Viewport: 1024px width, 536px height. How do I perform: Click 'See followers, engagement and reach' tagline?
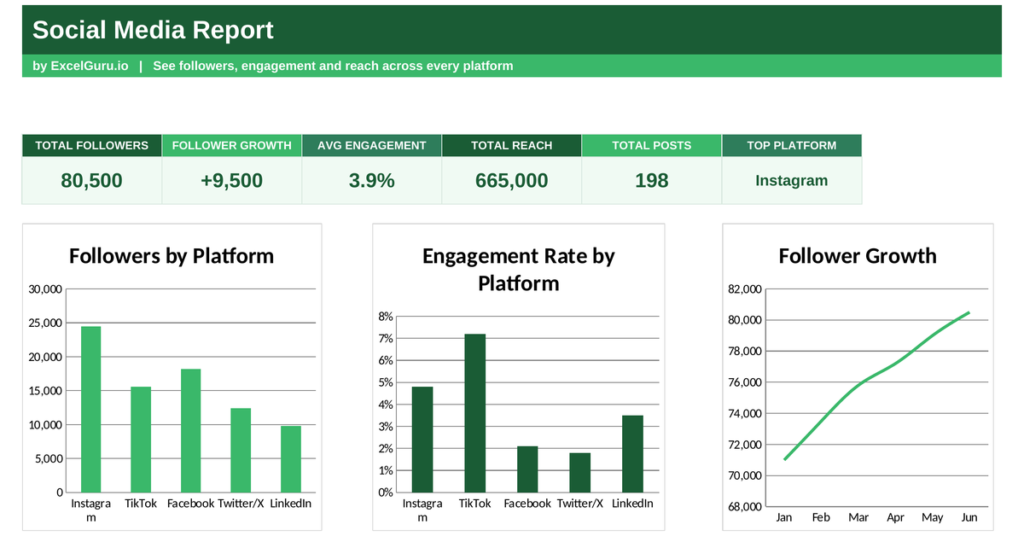(333, 66)
